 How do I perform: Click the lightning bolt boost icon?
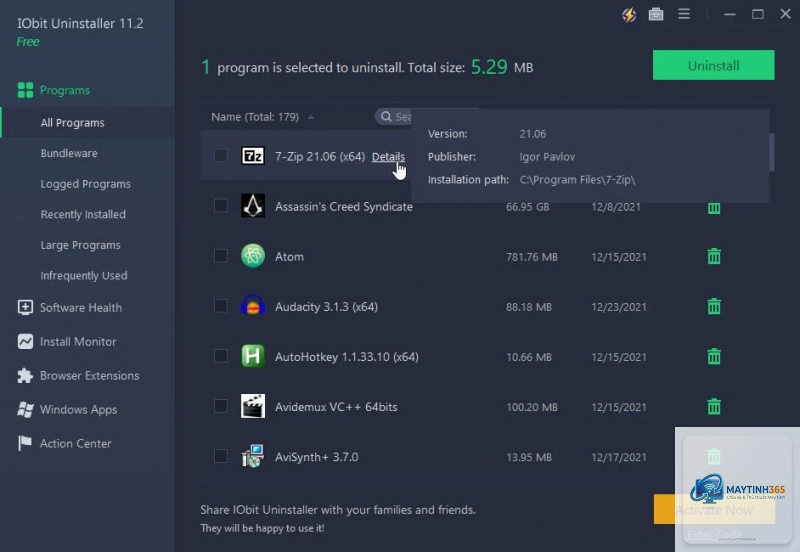[629, 15]
